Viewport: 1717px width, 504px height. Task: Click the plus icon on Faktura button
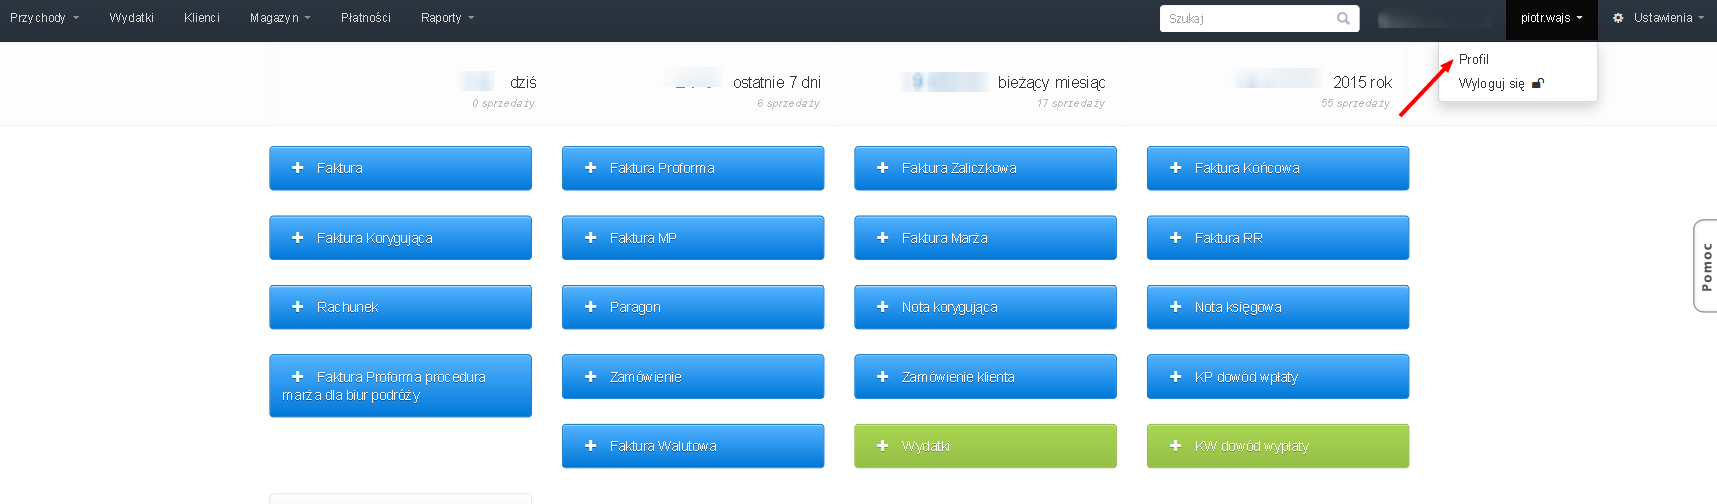pyautogui.click(x=297, y=168)
